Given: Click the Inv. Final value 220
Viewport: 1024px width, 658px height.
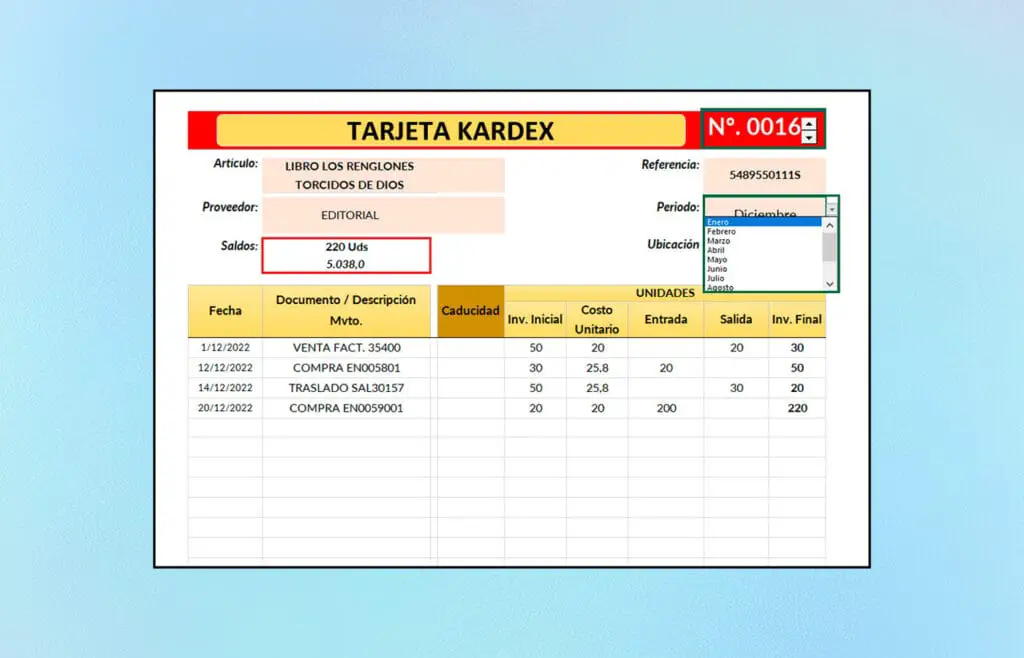Looking at the screenshot, I should [797, 408].
